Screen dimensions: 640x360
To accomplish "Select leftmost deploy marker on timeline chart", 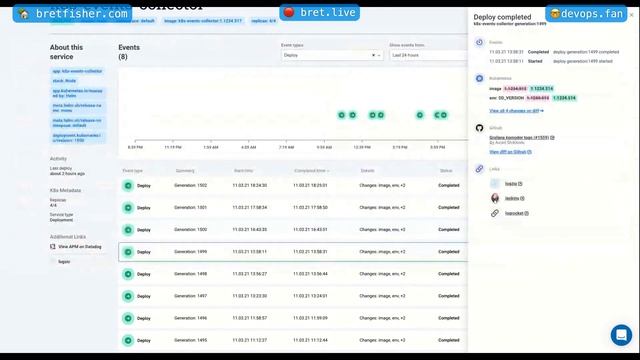I will 342,115.
